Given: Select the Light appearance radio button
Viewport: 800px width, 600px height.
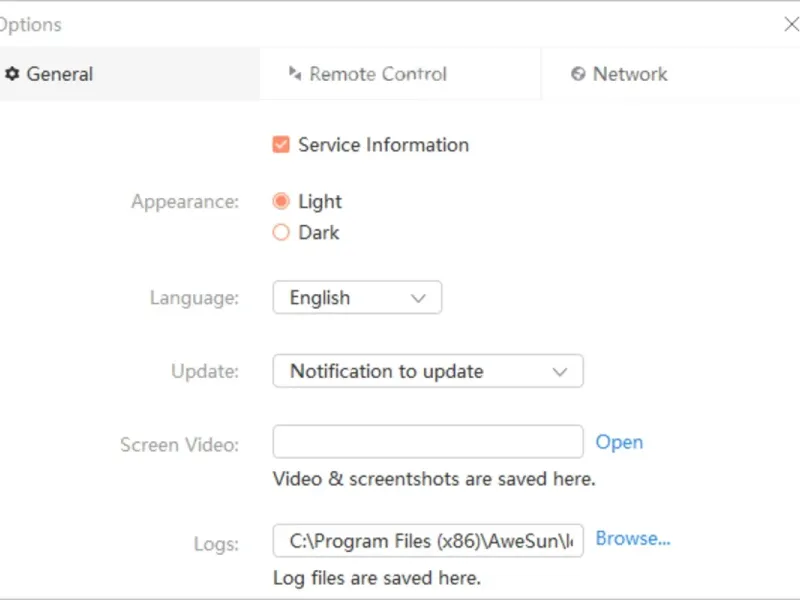Looking at the screenshot, I should 281,202.
